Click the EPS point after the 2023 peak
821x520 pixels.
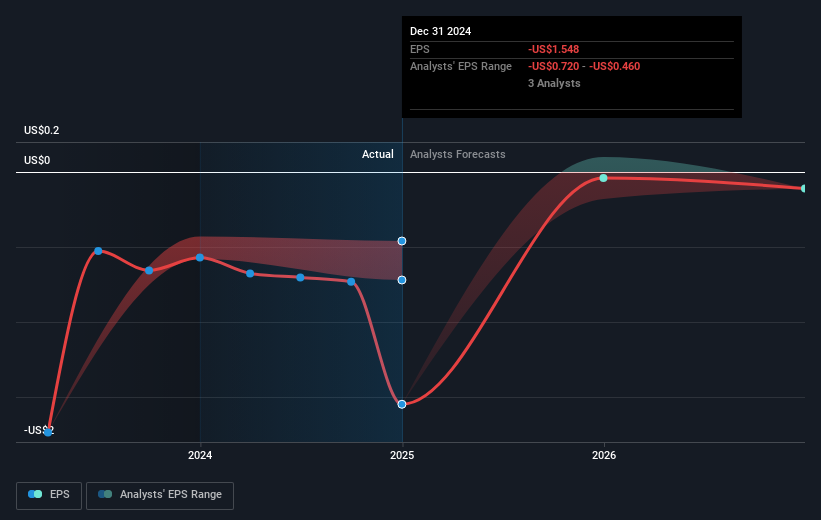coord(149,270)
